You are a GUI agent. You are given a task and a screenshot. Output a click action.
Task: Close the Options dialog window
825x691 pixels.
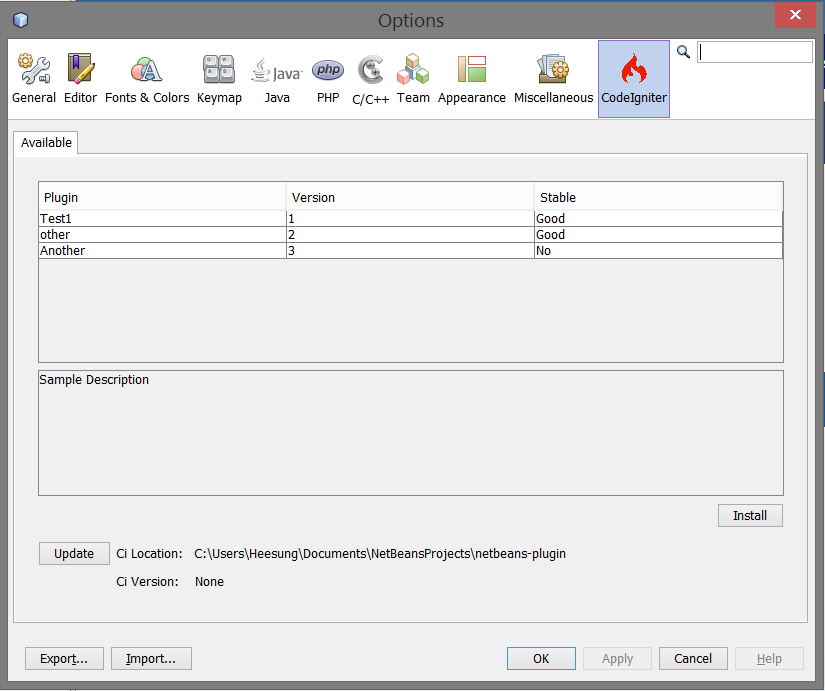point(795,15)
